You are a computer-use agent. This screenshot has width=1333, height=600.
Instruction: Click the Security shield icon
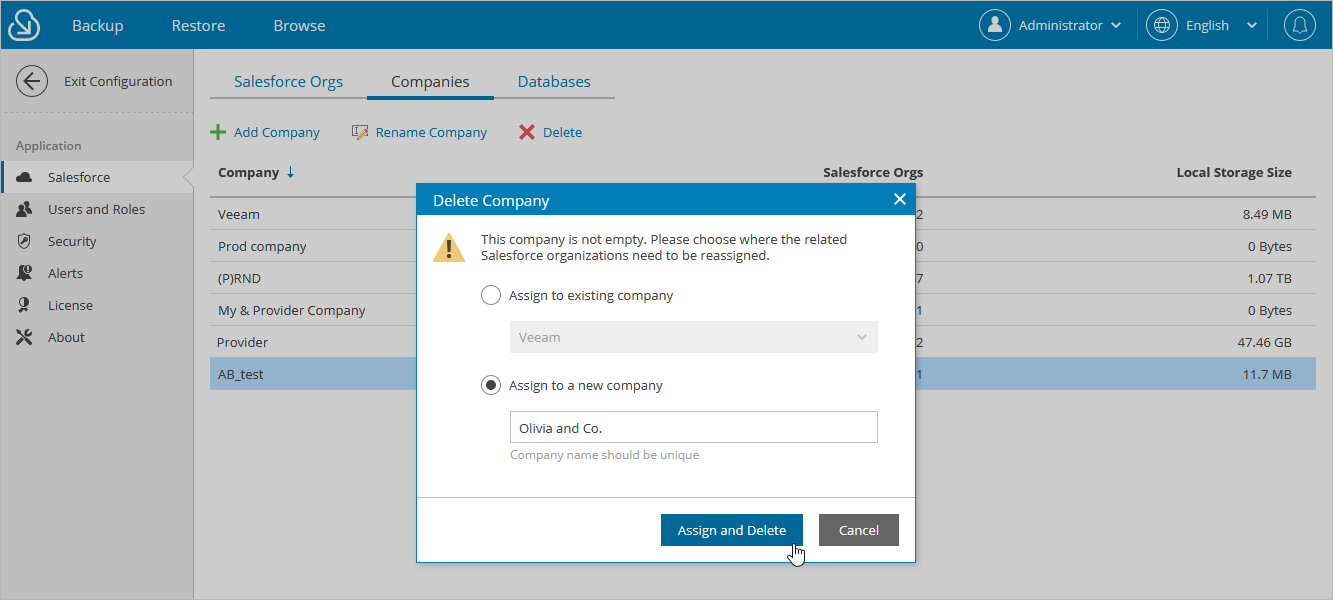coord(25,241)
